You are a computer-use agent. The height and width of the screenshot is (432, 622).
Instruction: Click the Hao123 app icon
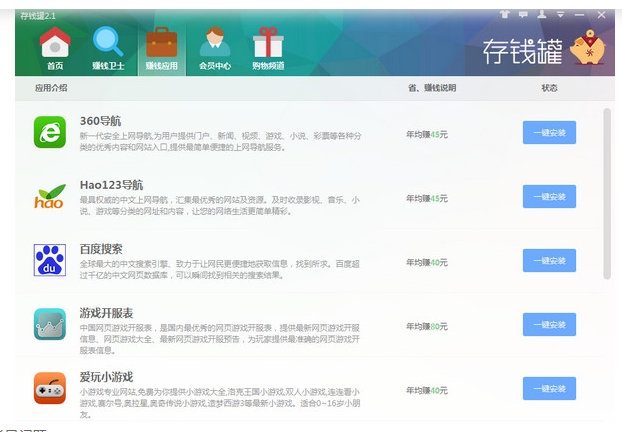(x=49, y=196)
